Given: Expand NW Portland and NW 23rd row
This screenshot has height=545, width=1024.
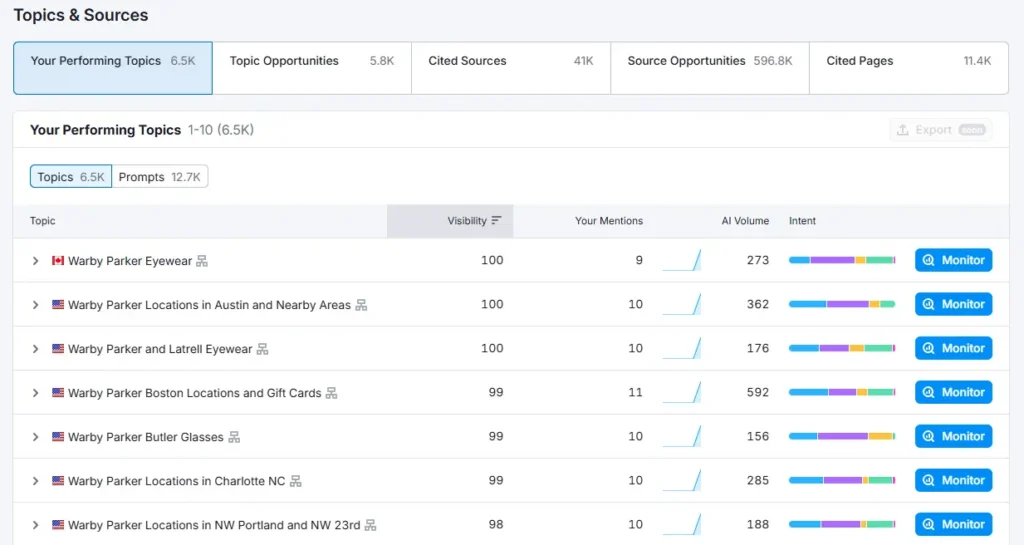Looking at the screenshot, I should [35, 525].
